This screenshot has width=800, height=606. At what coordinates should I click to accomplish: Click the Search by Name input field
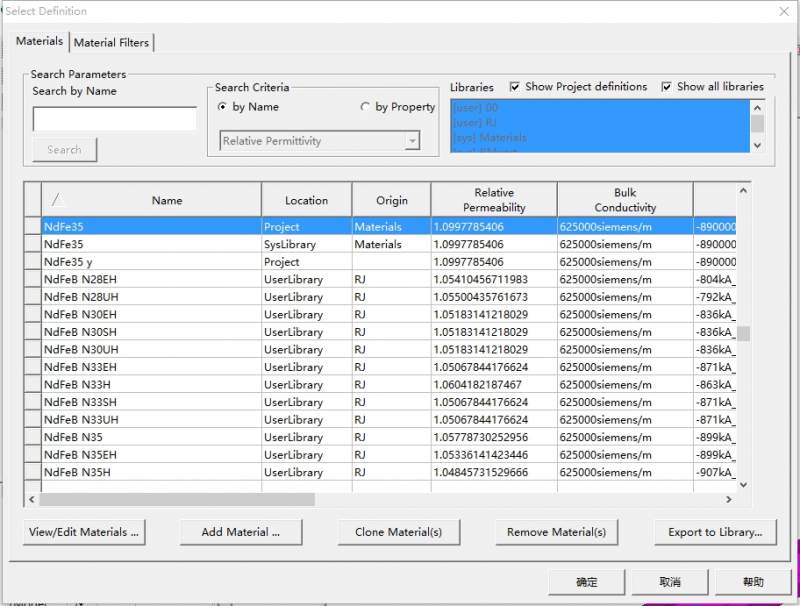(115, 119)
